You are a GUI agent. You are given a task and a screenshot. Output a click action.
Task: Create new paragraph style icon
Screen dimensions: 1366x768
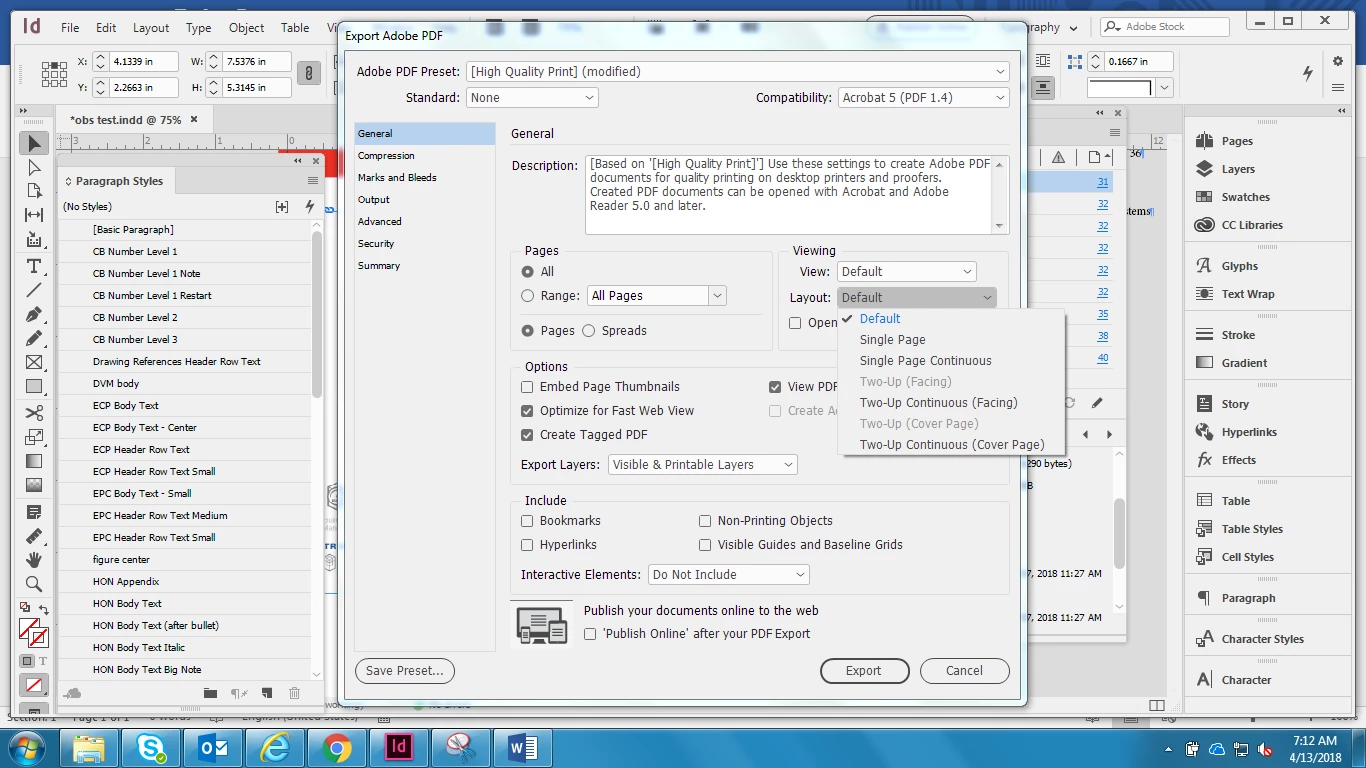[x=267, y=692]
